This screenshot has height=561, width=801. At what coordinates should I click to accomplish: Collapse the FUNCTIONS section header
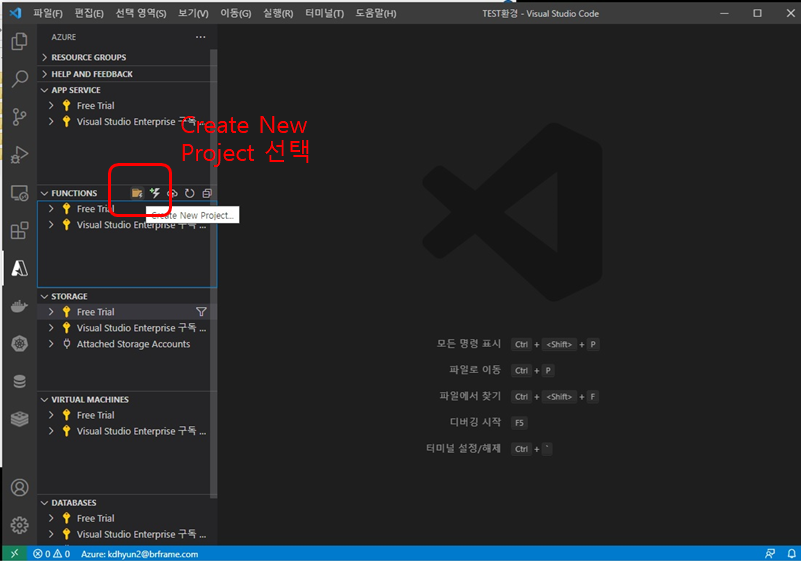point(74,193)
